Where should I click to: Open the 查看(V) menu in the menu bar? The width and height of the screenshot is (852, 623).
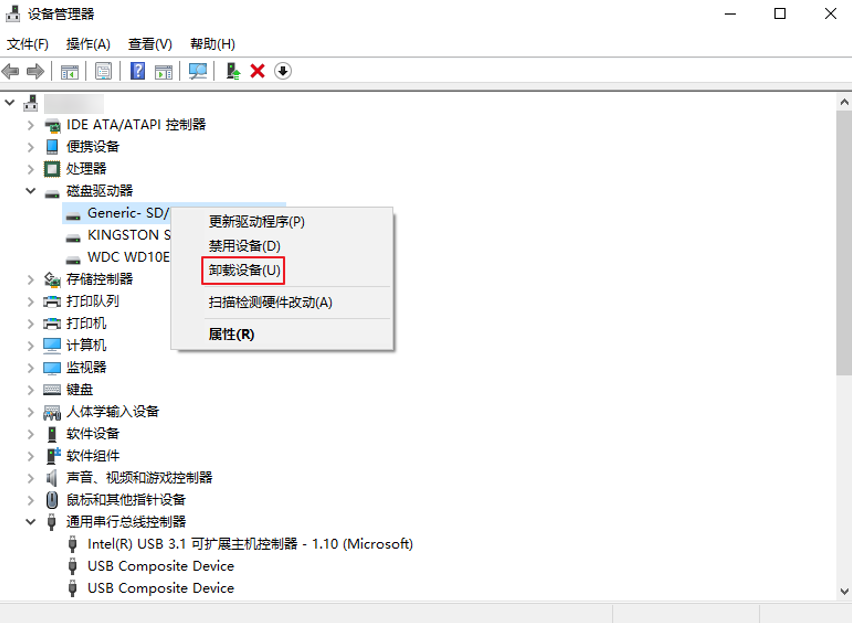coord(150,44)
